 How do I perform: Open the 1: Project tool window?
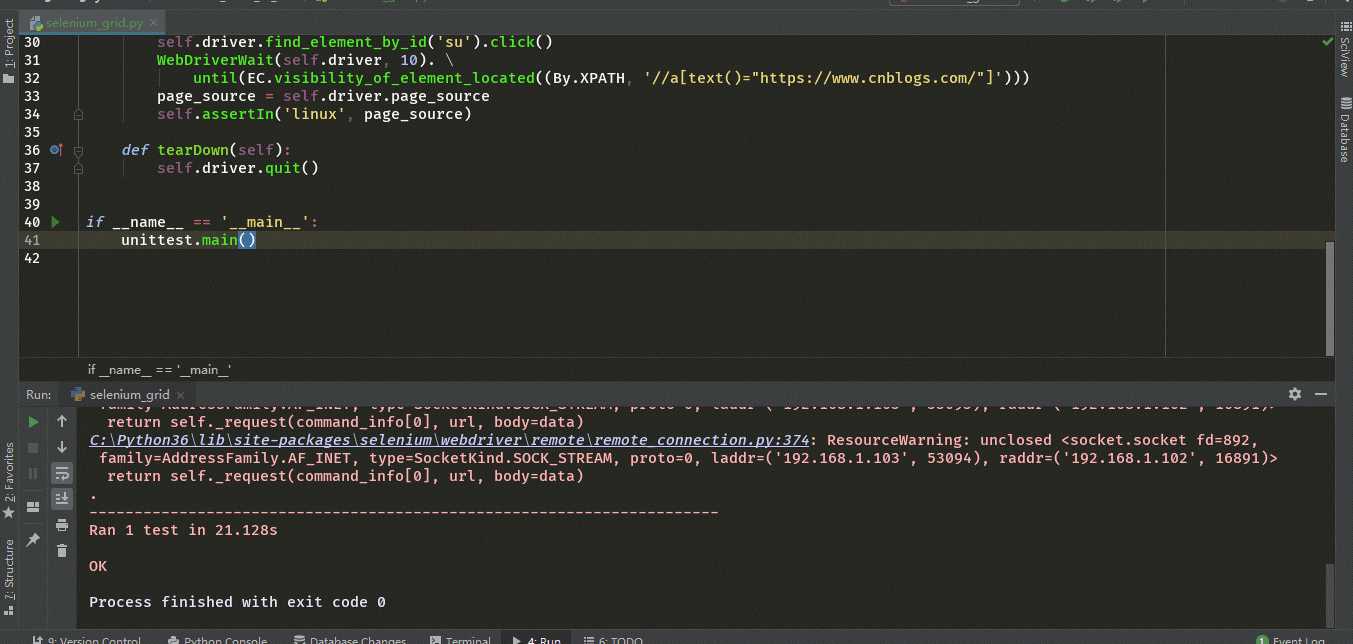pyautogui.click(x=9, y=49)
